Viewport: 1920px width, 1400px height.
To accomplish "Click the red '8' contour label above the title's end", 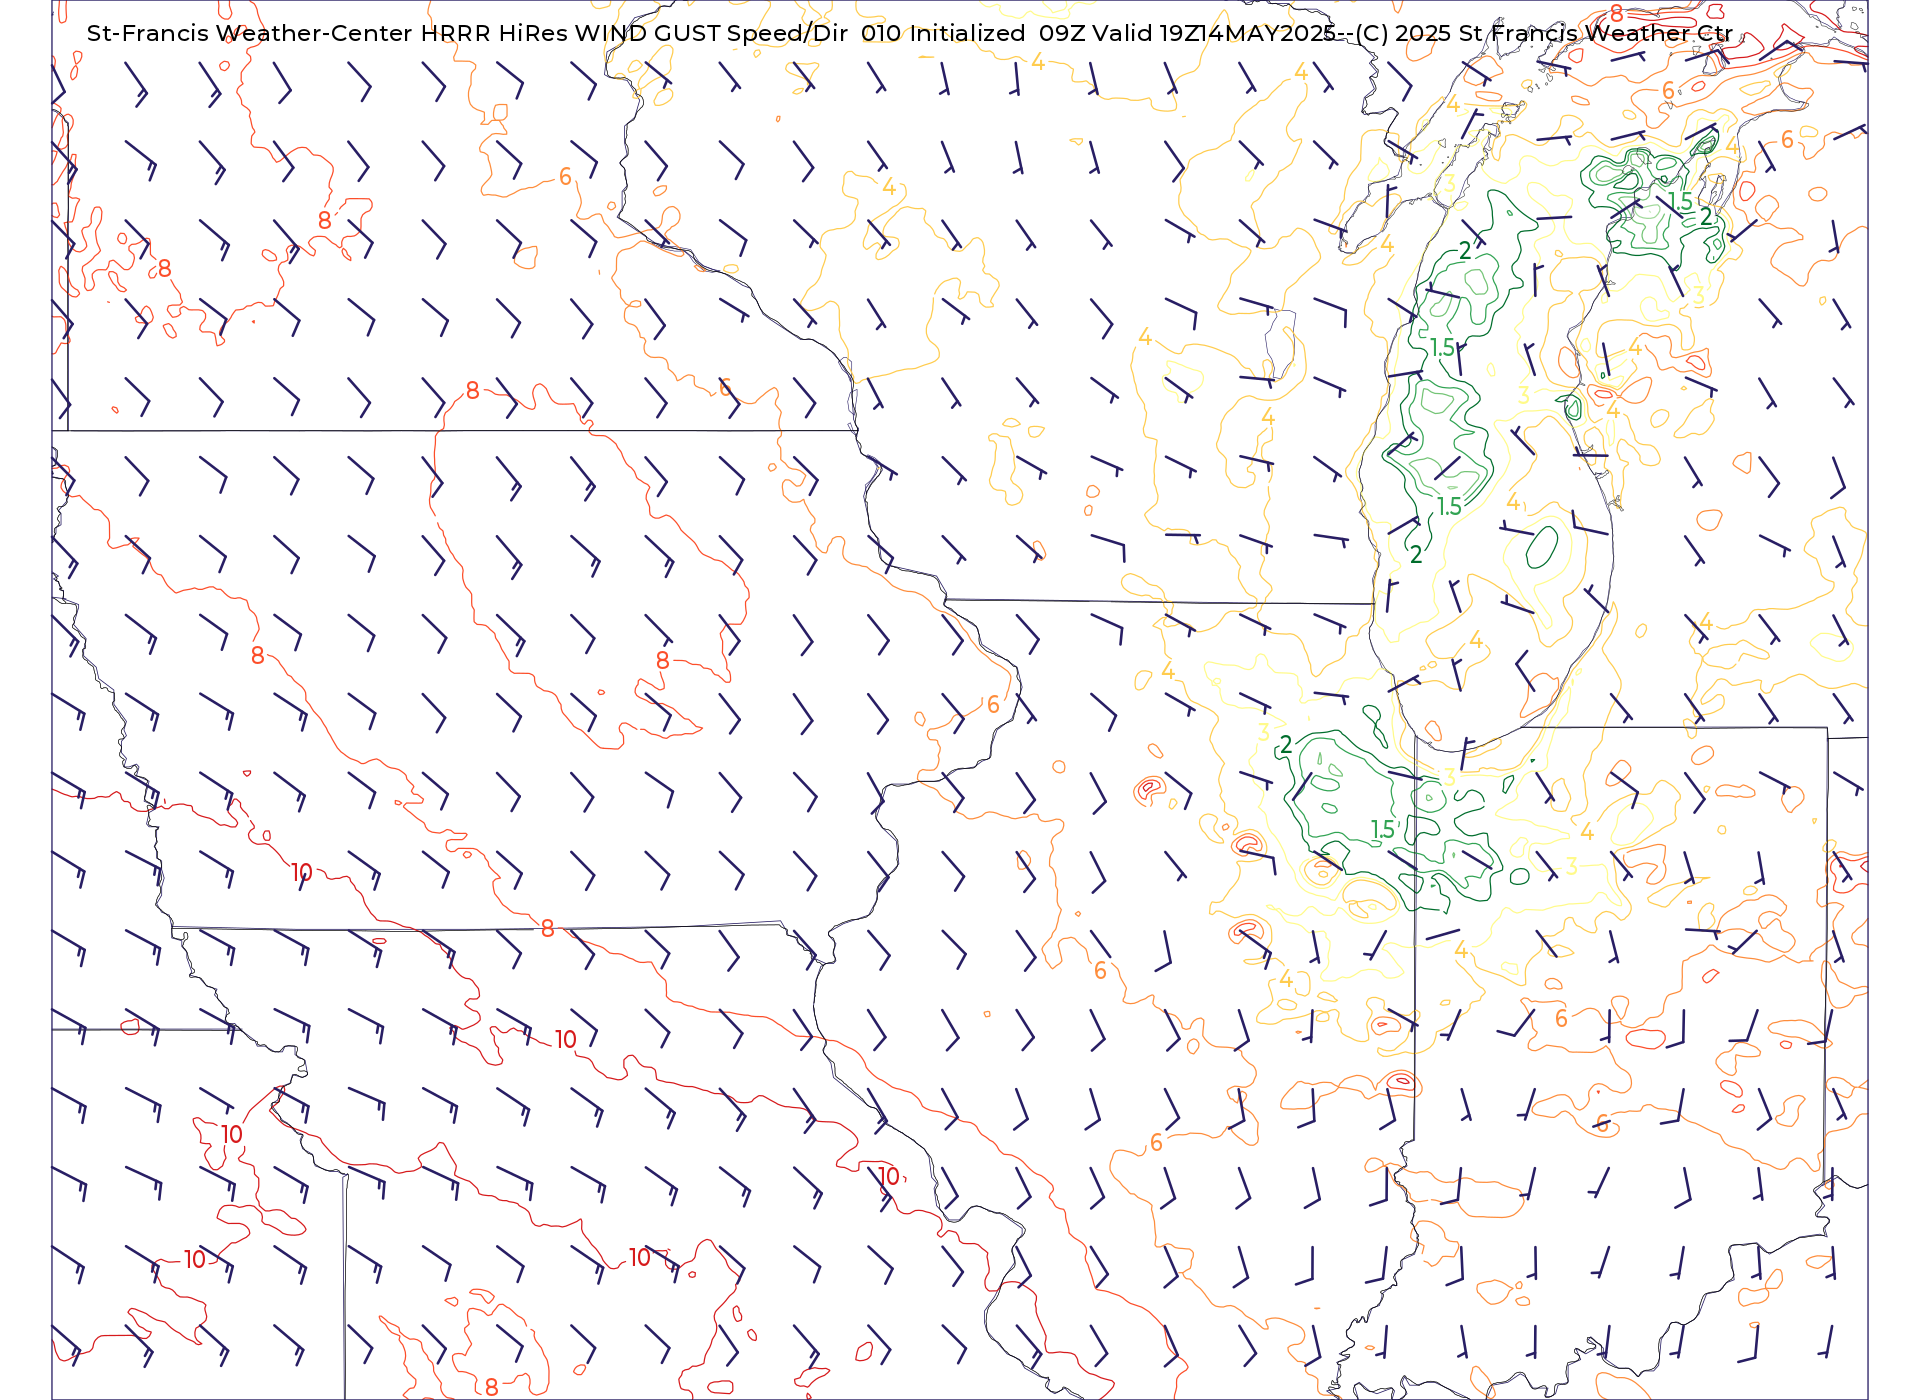I will pyautogui.click(x=1617, y=13).
